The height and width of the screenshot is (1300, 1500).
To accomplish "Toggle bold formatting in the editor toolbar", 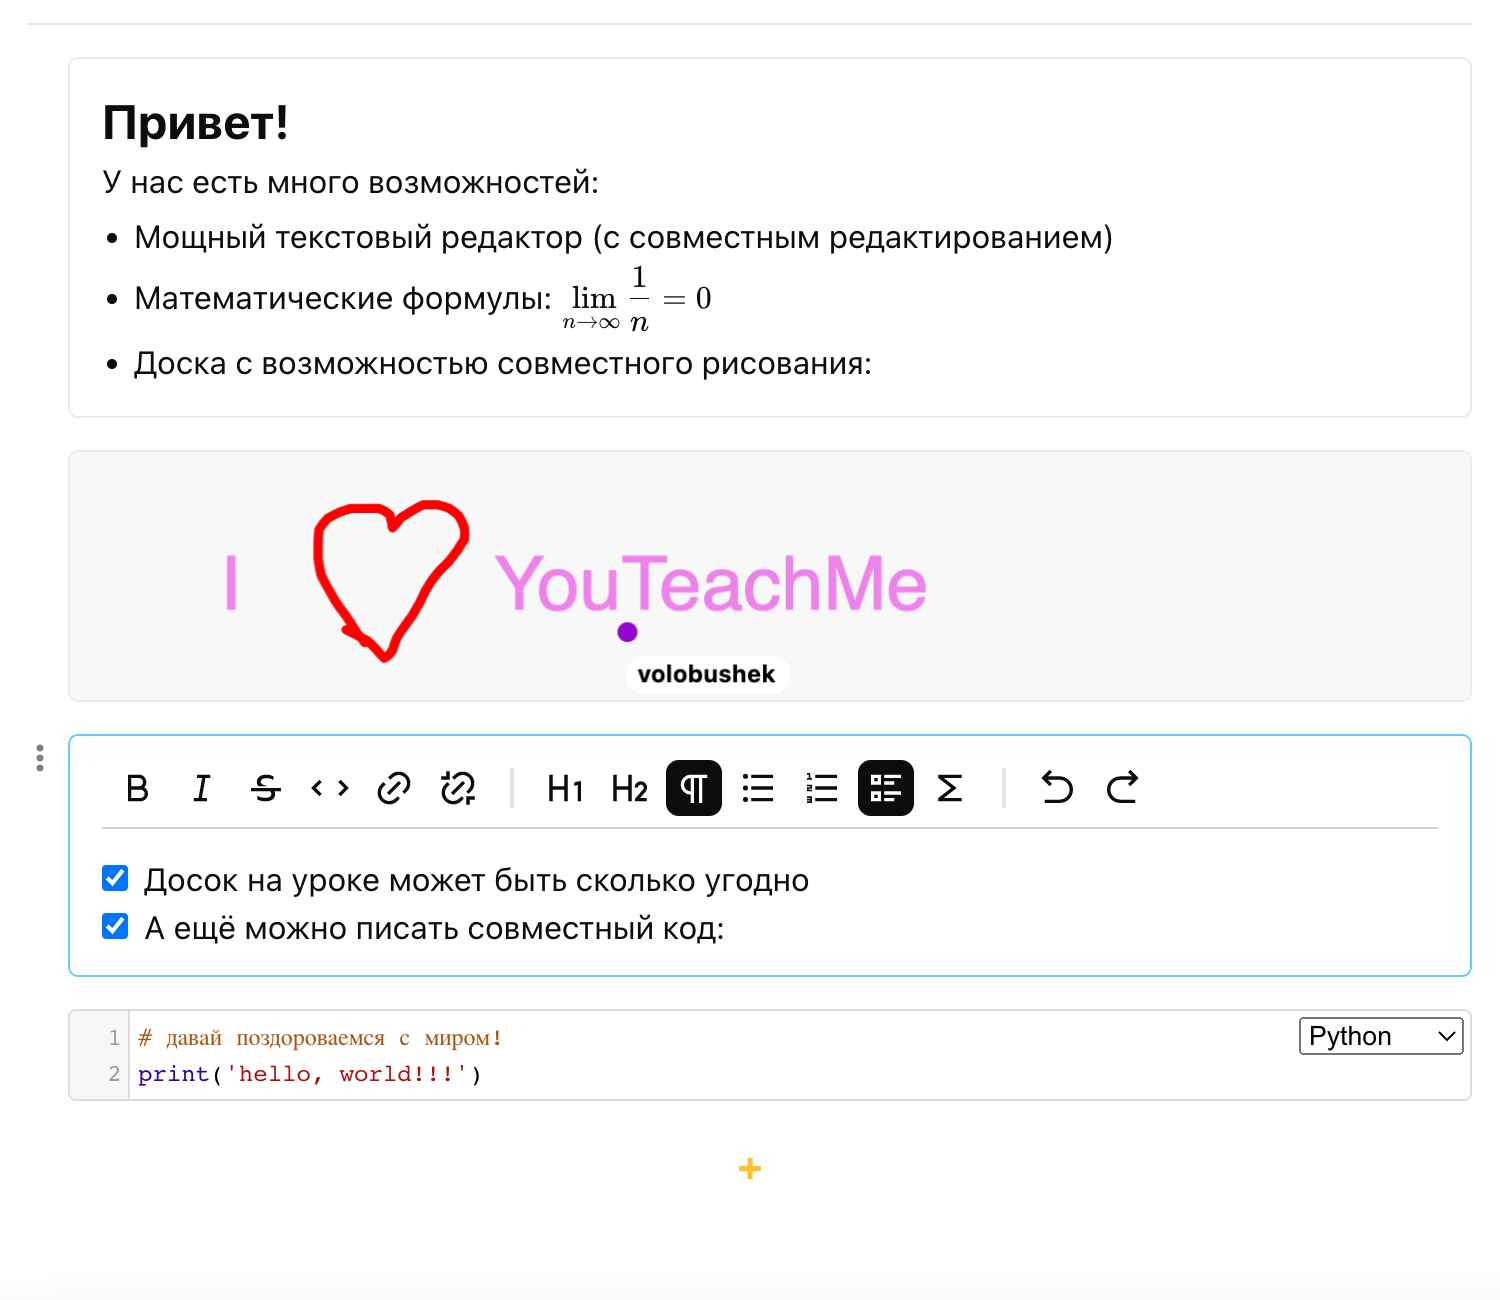I will (x=137, y=788).
